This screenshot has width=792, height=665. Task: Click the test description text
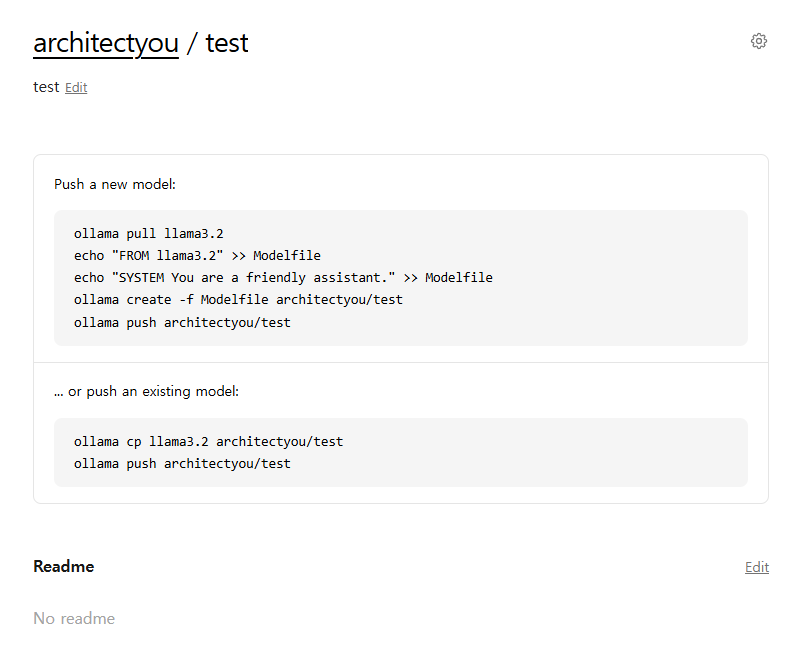click(46, 87)
